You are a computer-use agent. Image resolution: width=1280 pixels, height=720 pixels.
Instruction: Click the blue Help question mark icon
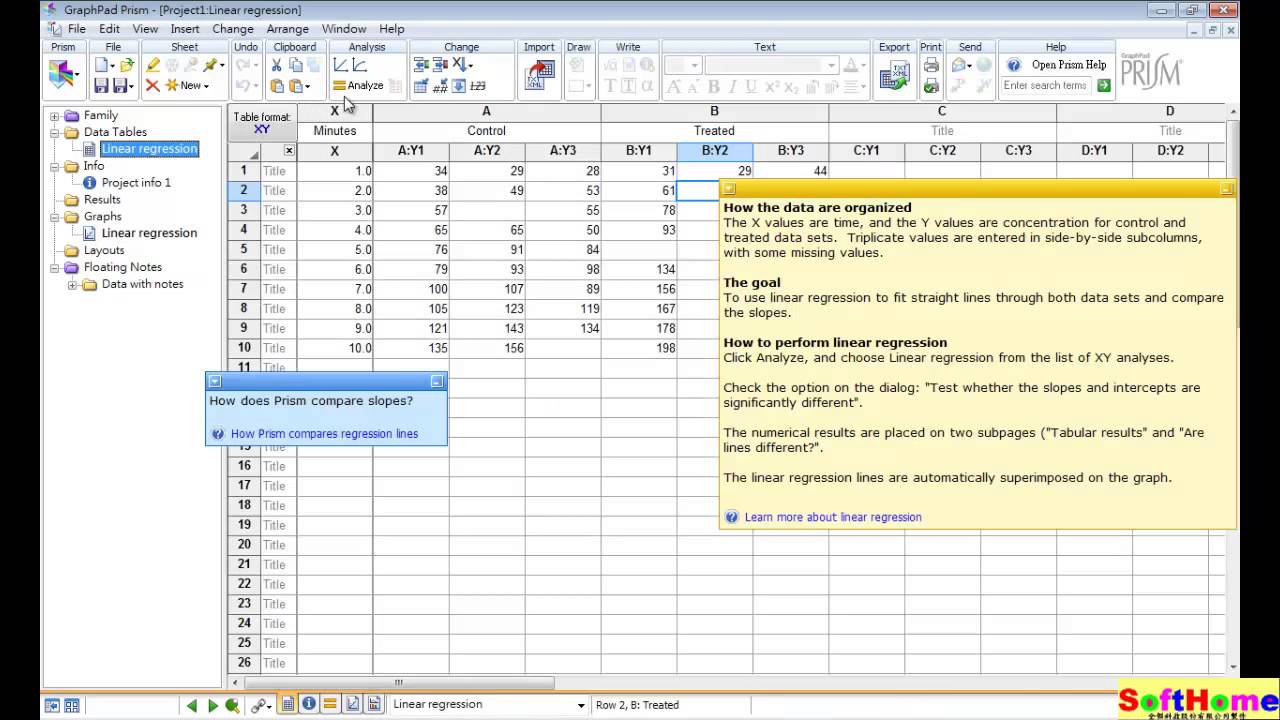tap(1014, 65)
